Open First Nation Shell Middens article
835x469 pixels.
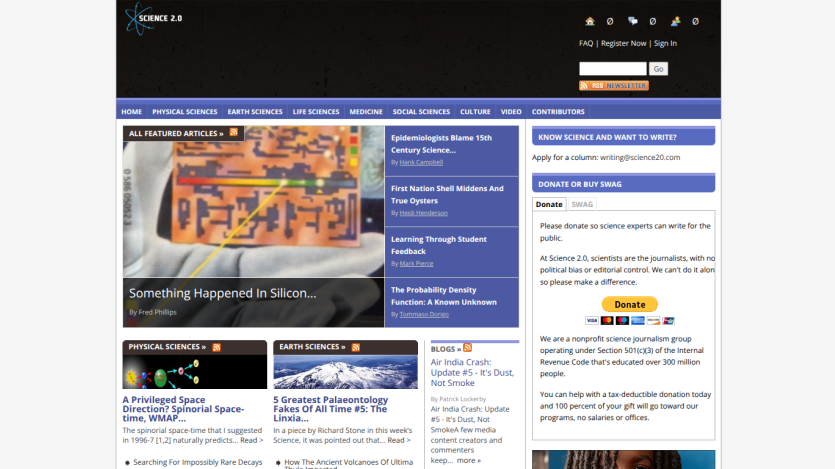(x=447, y=194)
